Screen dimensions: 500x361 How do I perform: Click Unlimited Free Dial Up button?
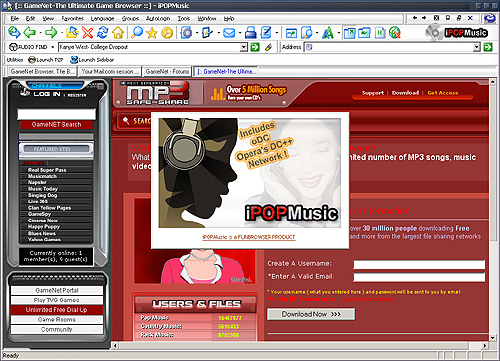[57, 310]
